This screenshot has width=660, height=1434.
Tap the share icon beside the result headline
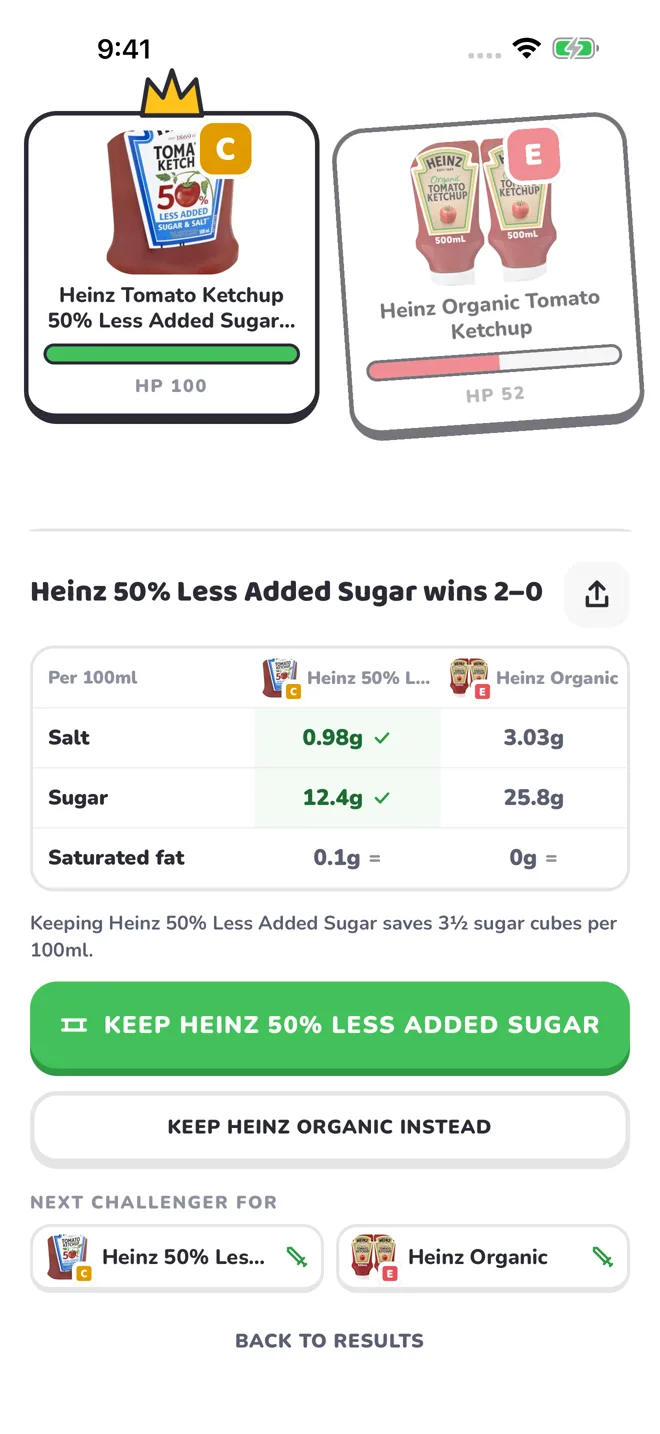597,594
